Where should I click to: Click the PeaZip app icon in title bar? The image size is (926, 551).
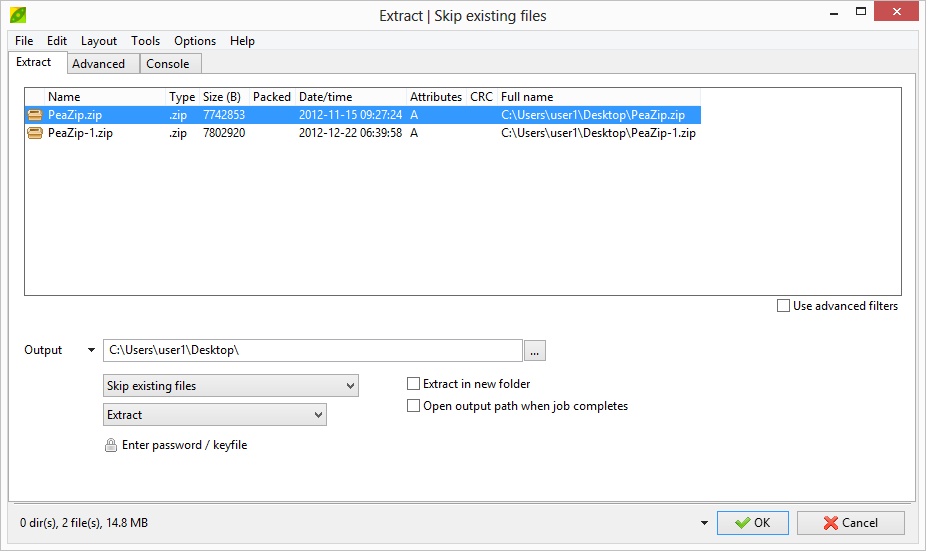18,15
